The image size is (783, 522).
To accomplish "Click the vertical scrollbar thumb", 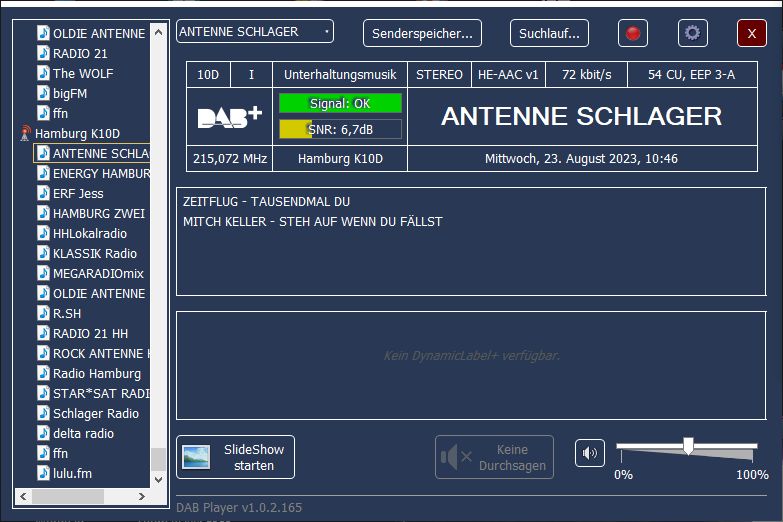I will [x=158, y=459].
